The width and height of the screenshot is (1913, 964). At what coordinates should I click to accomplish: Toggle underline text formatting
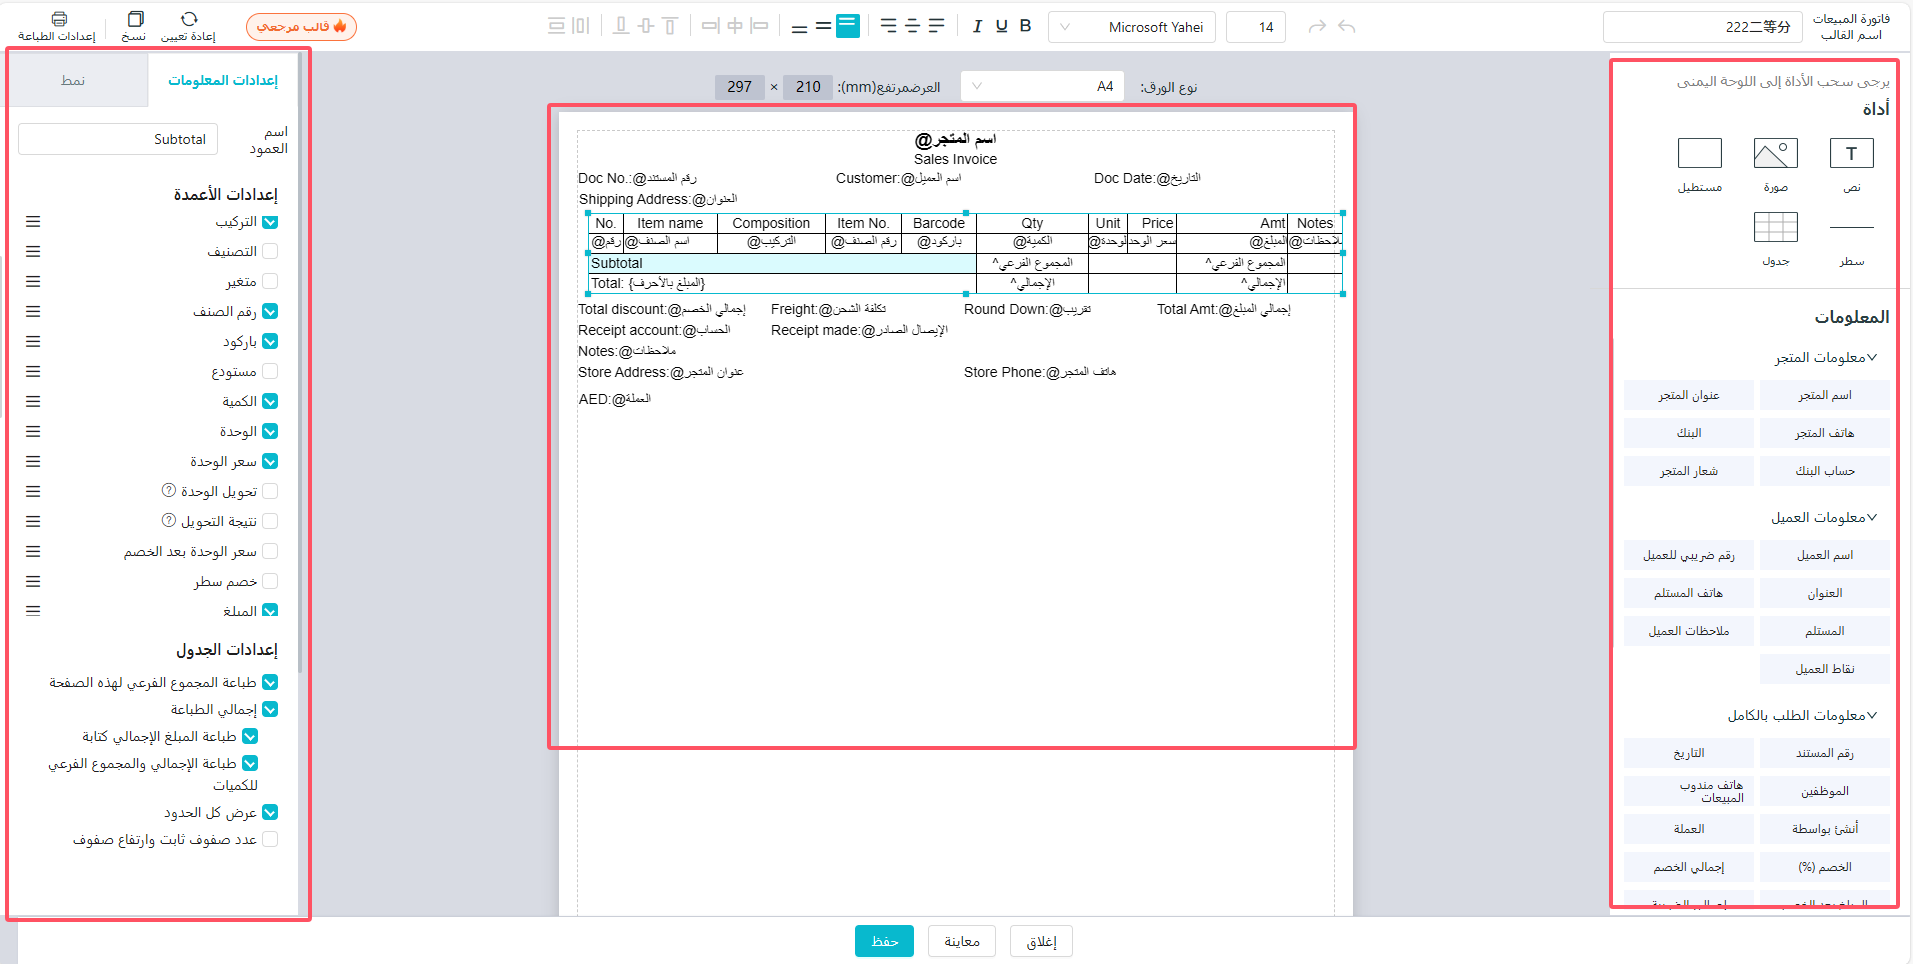coord(1001,26)
